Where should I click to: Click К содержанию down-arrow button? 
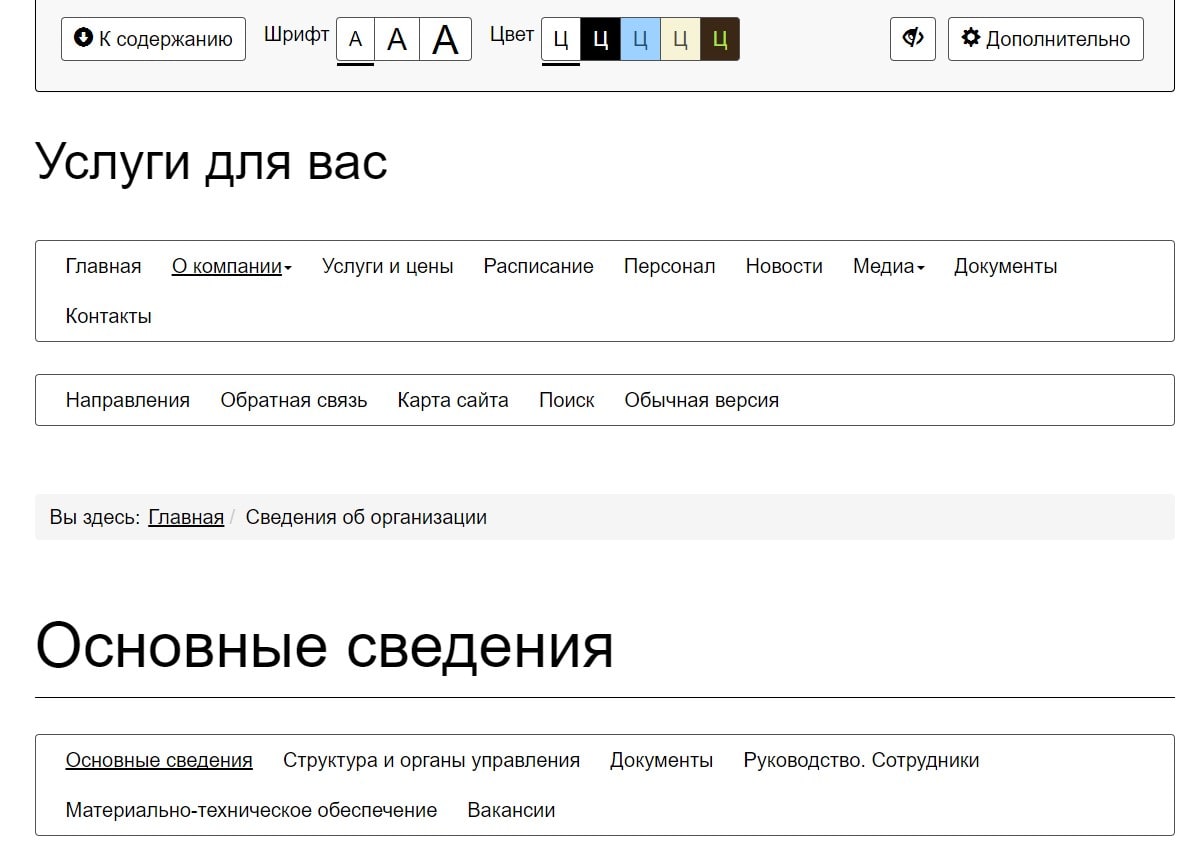pos(153,39)
